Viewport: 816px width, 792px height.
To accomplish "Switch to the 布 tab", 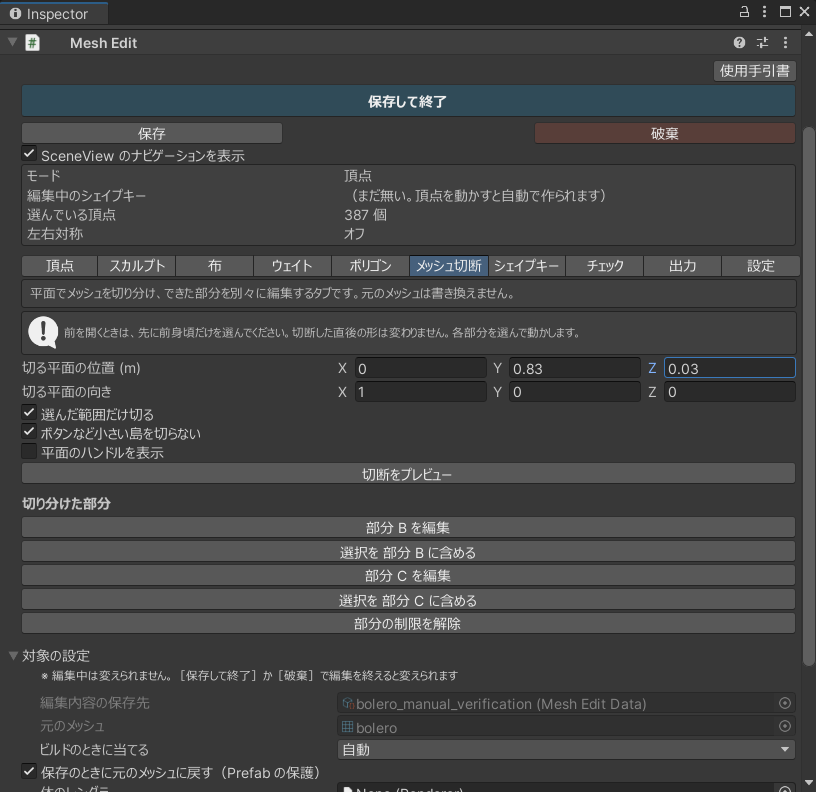I will 214,266.
